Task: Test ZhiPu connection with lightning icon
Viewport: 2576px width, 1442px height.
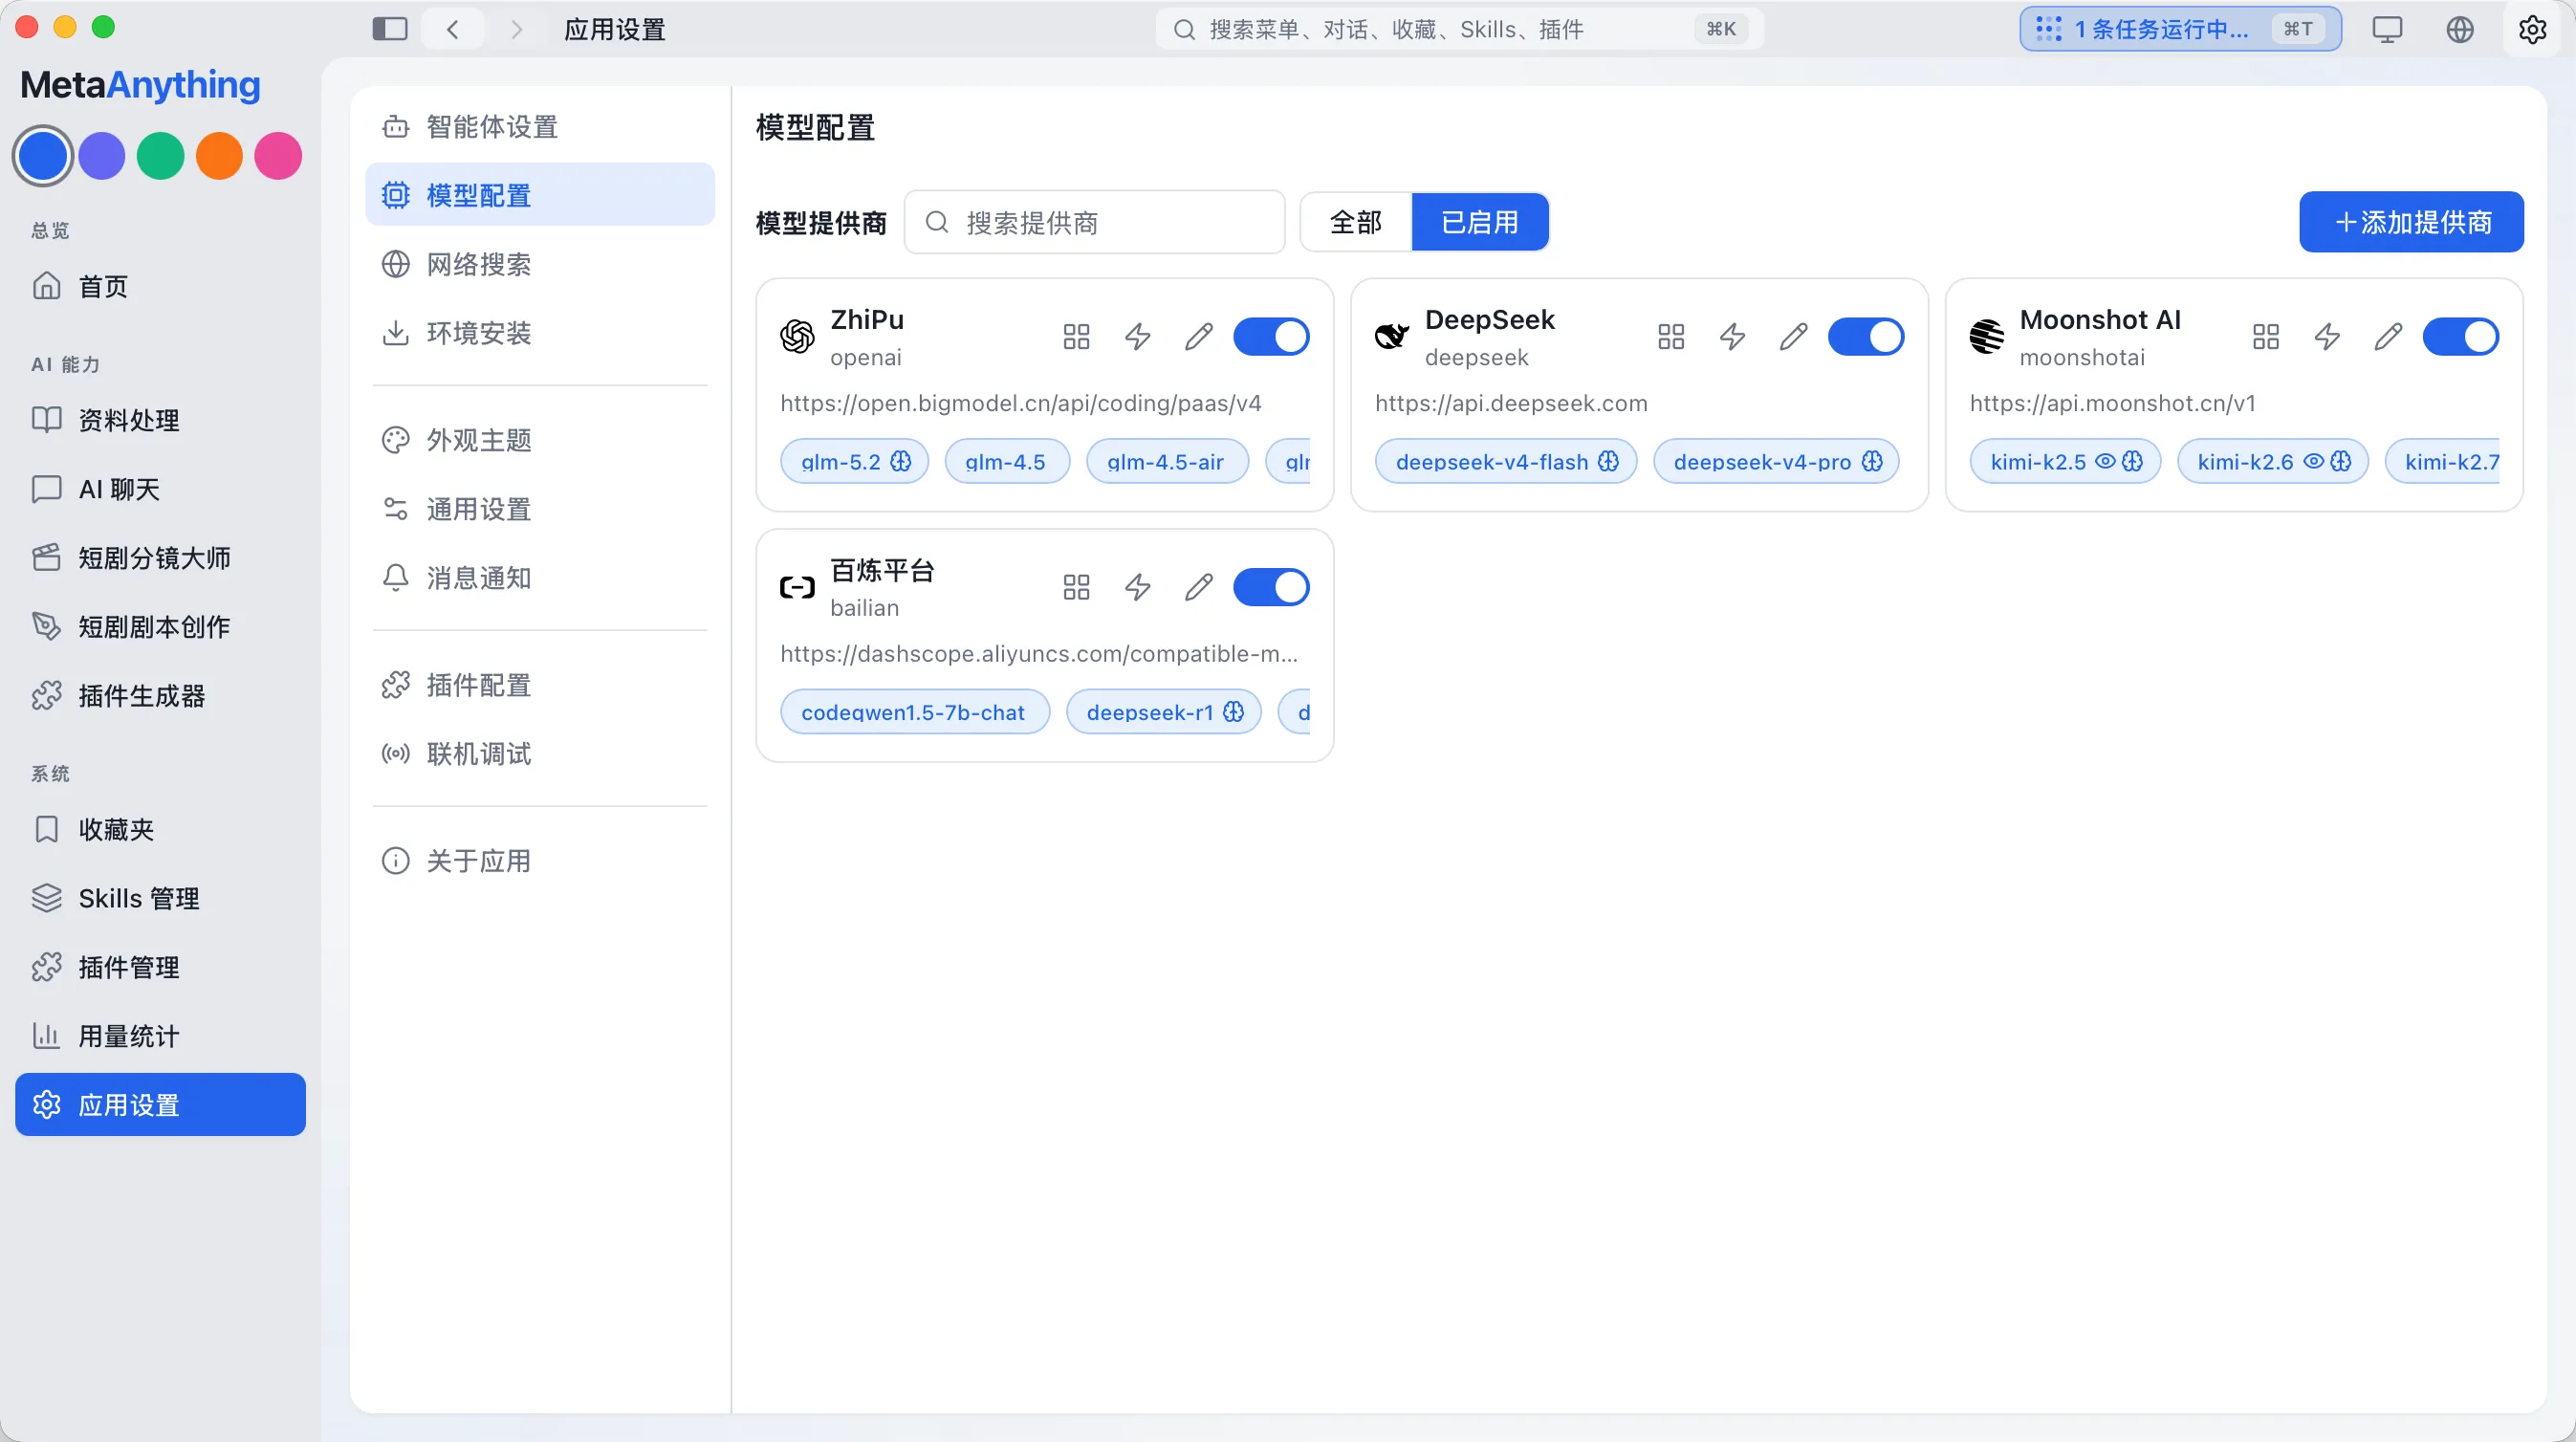Action: pos(1137,337)
